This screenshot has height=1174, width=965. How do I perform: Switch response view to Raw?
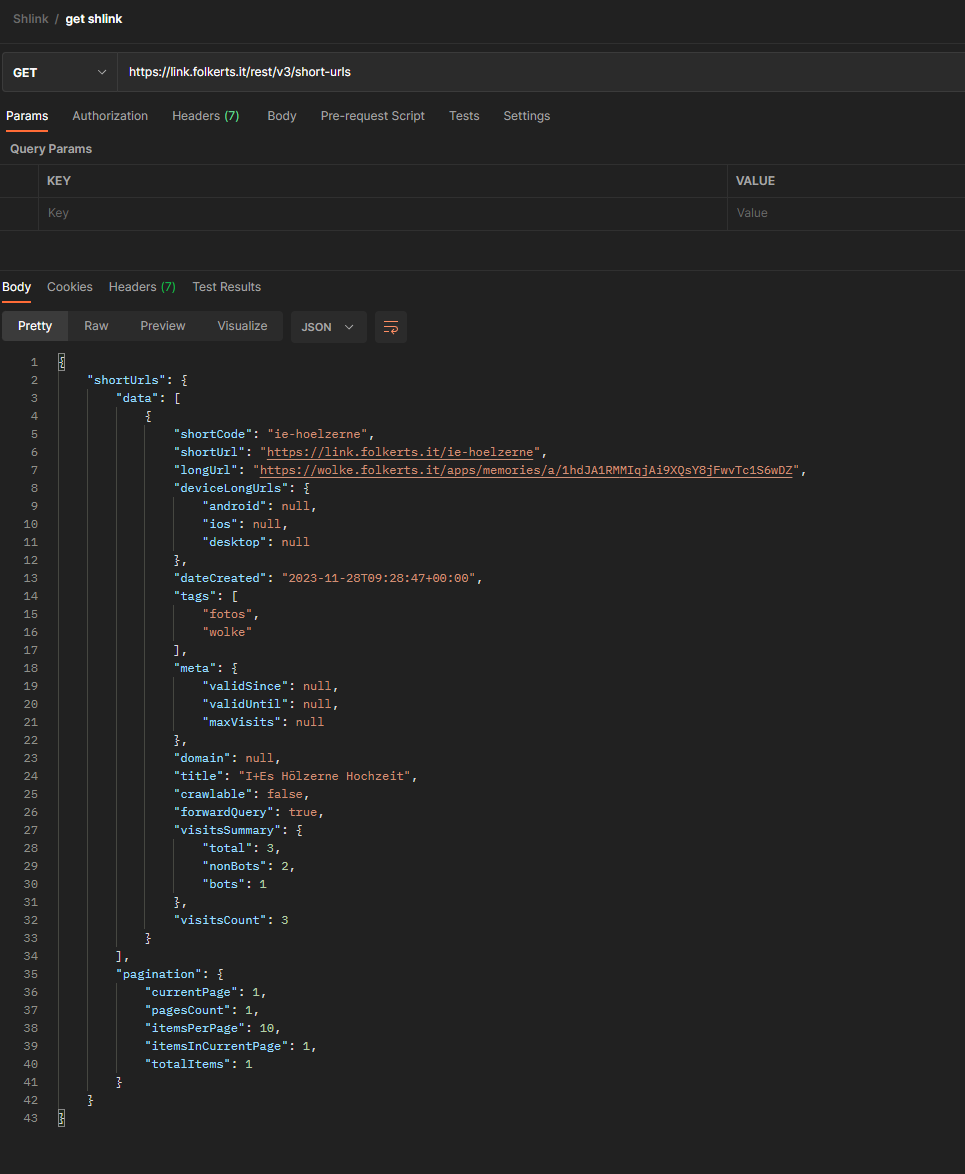(x=96, y=326)
